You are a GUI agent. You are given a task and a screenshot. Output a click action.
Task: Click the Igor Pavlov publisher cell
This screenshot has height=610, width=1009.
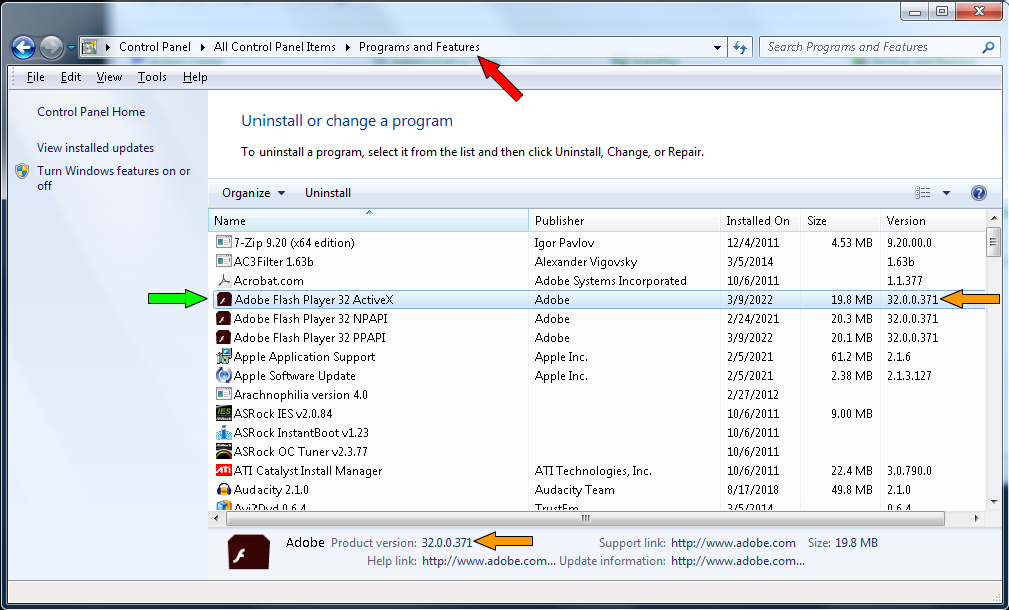pyautogui.click(x=564, y=243)
